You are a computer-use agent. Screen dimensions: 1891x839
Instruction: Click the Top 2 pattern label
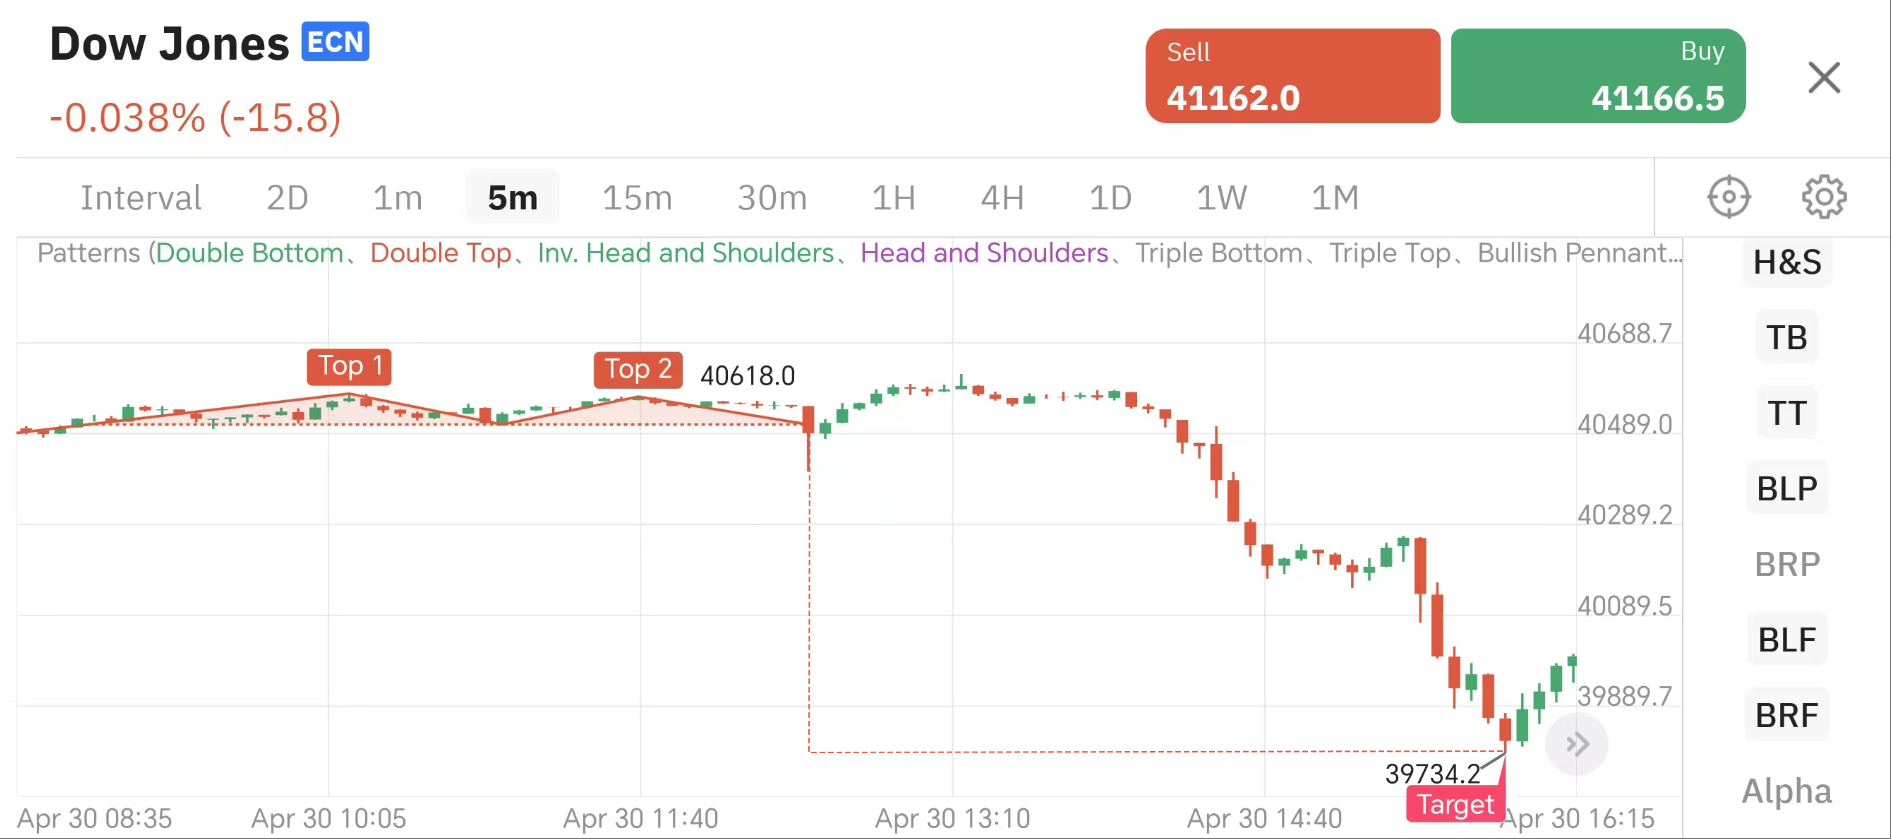(x=638, y=369)
